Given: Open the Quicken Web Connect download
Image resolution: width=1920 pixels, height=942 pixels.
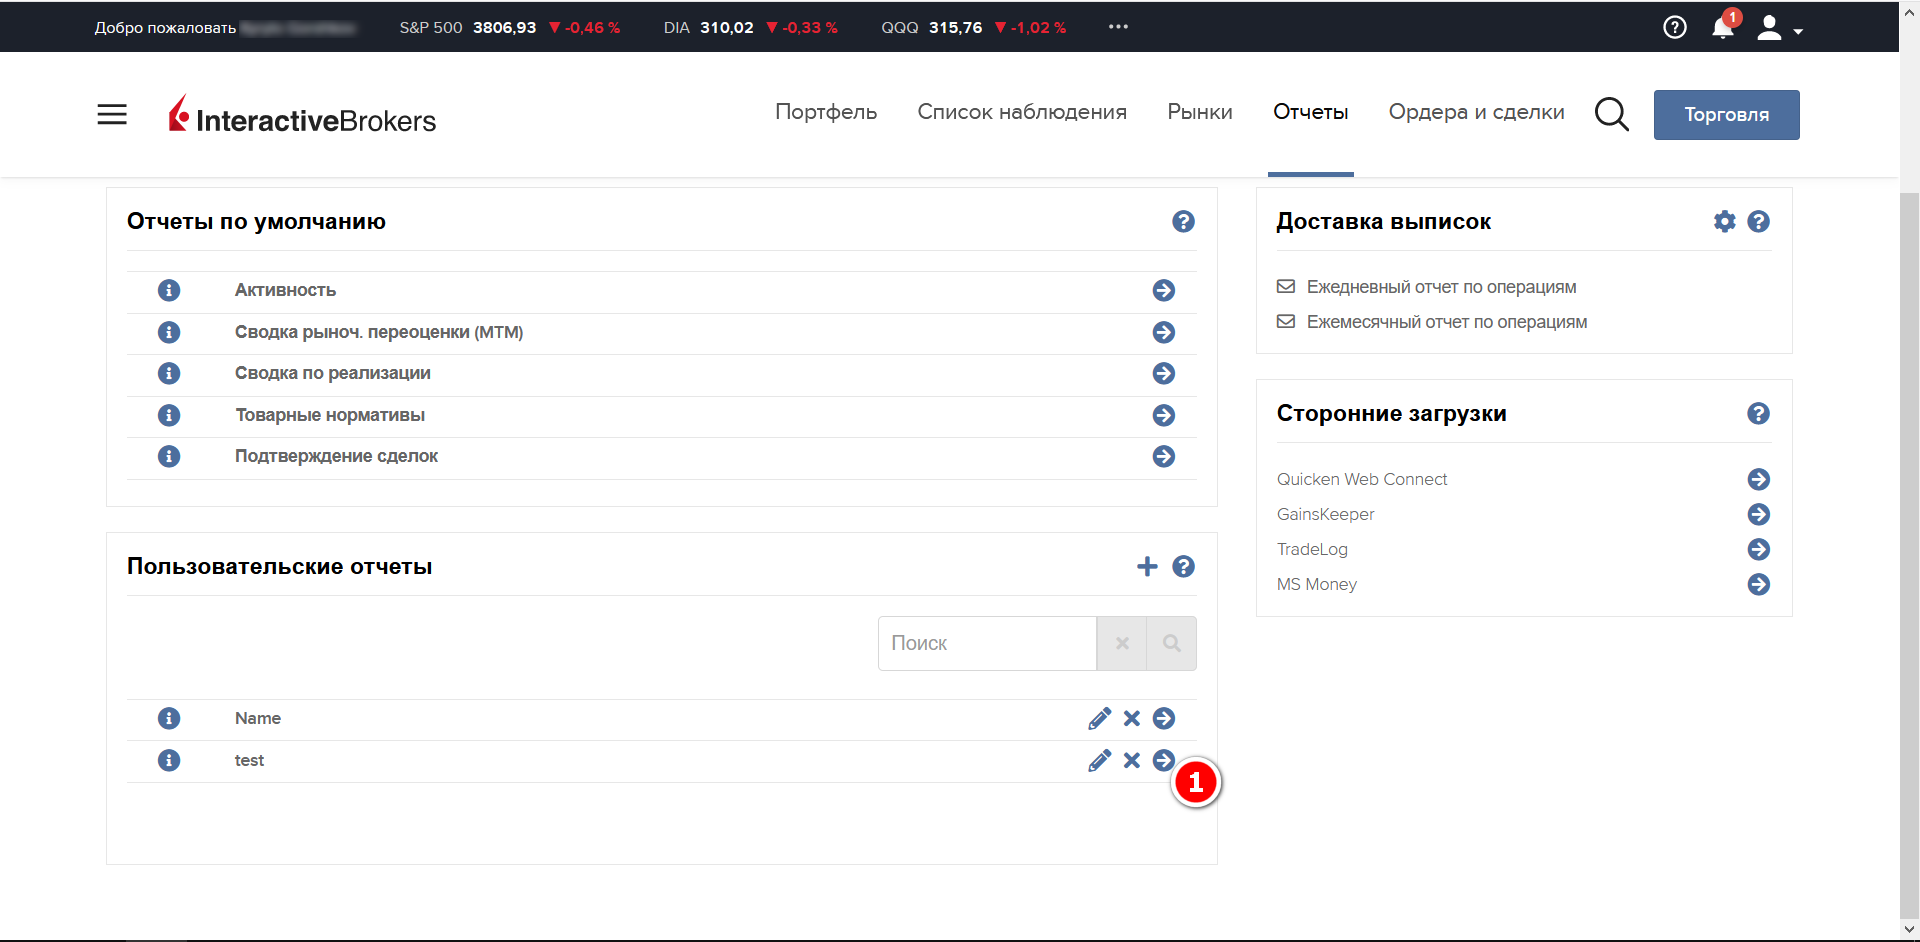Looking at the screenshot, I should pos(1758,480).
